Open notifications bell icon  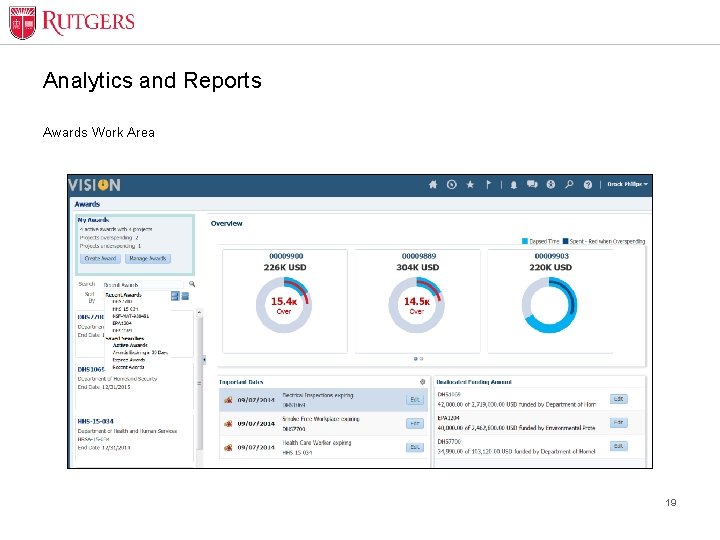click(513, 185)
